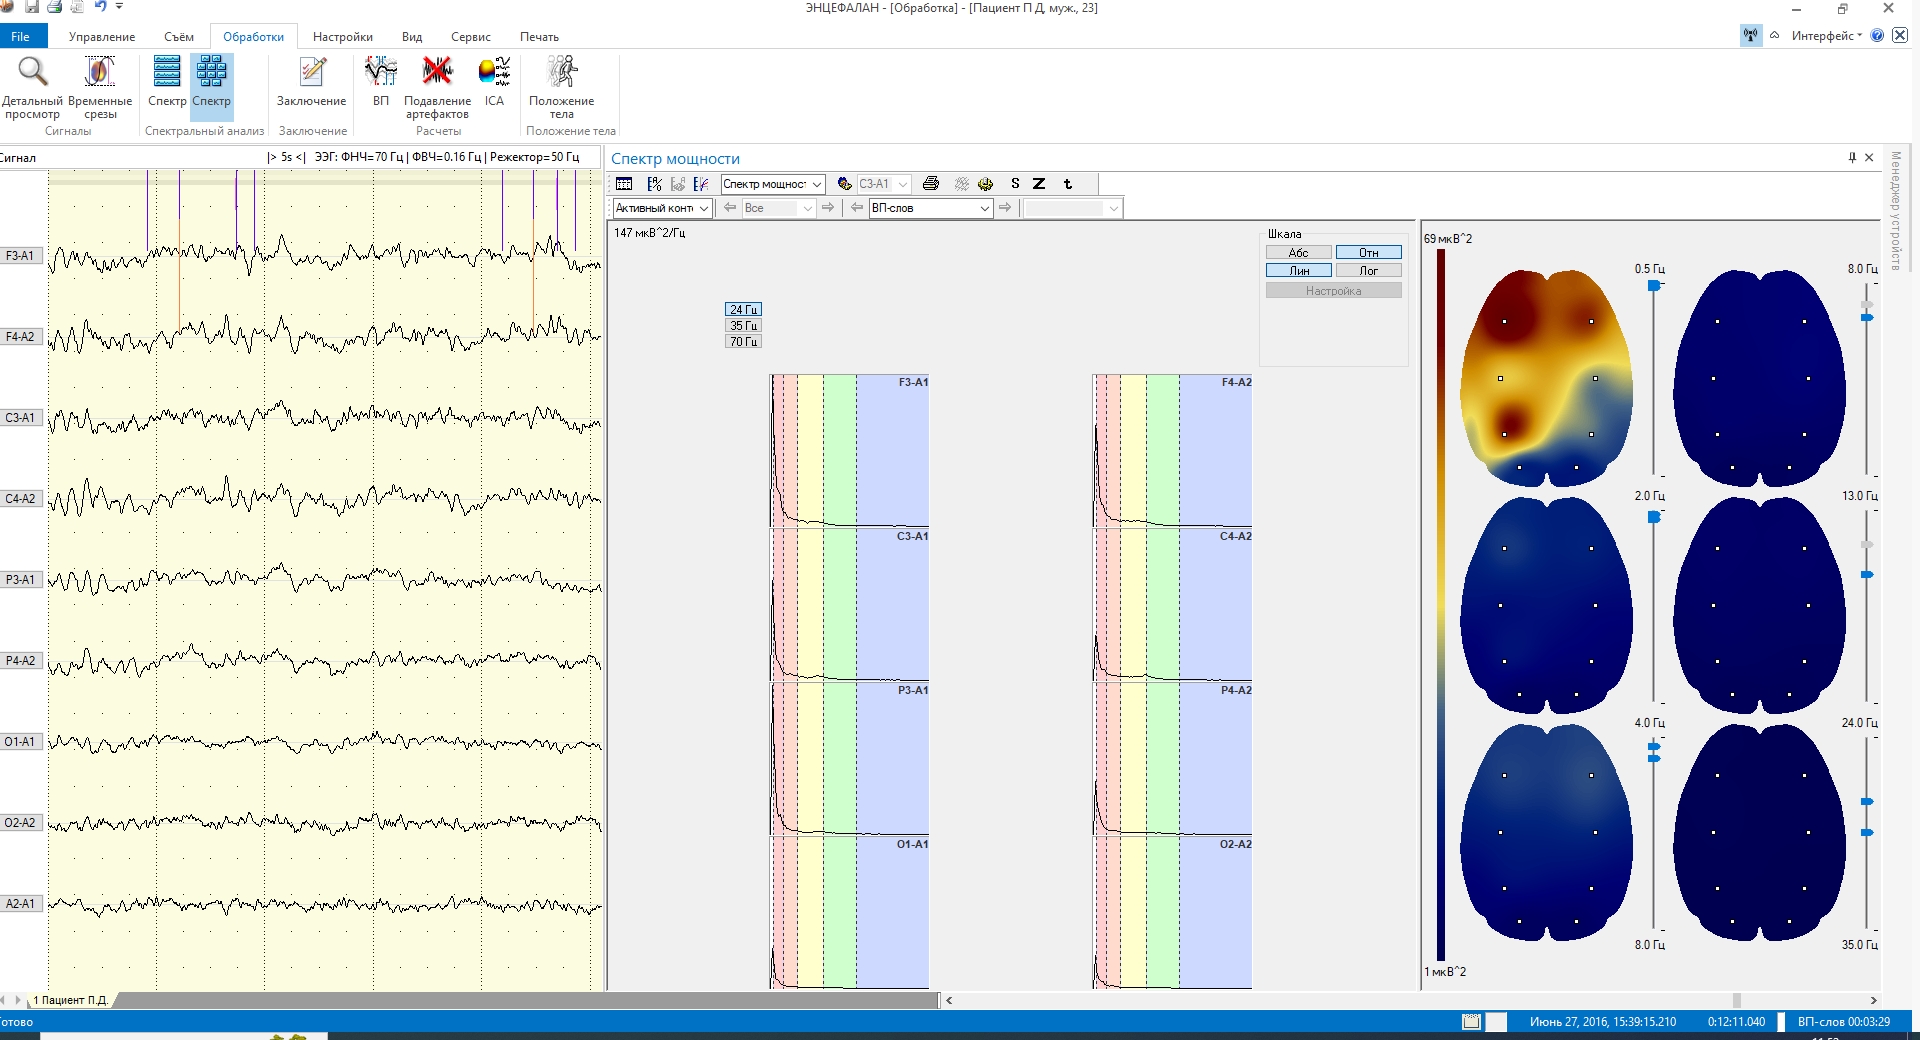
Task: Toggle the Лин linear scale button
Action: pyautogui.click(x=1298, y=271)
